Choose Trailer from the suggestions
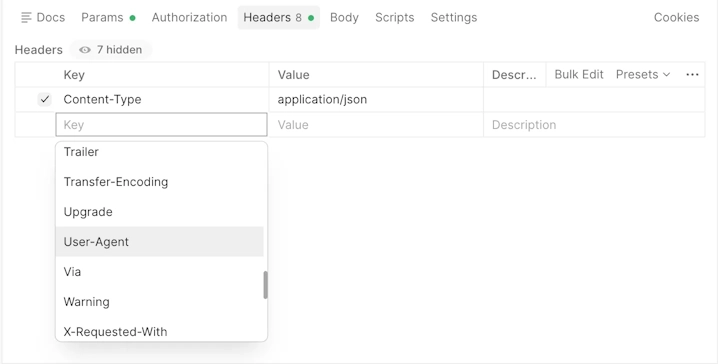This screenshot has width=718, height=364. click(159, 152)
